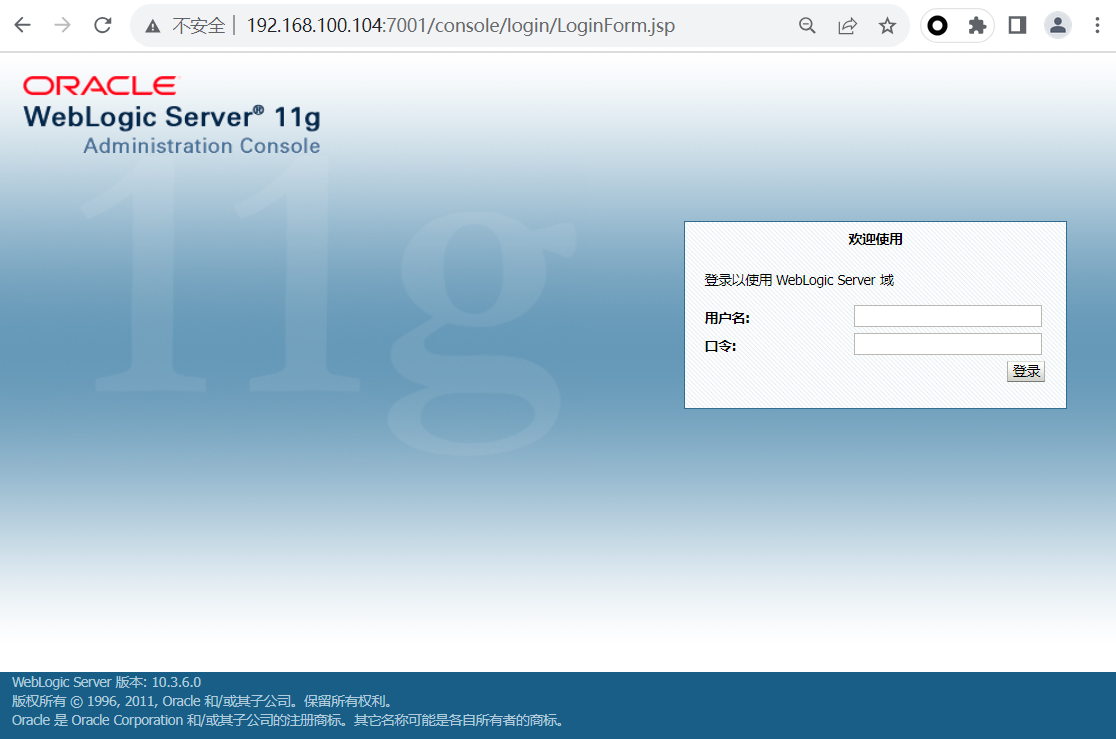Click the red Oracle logo
Screen dimensions: 1116x739
[99, 86]
